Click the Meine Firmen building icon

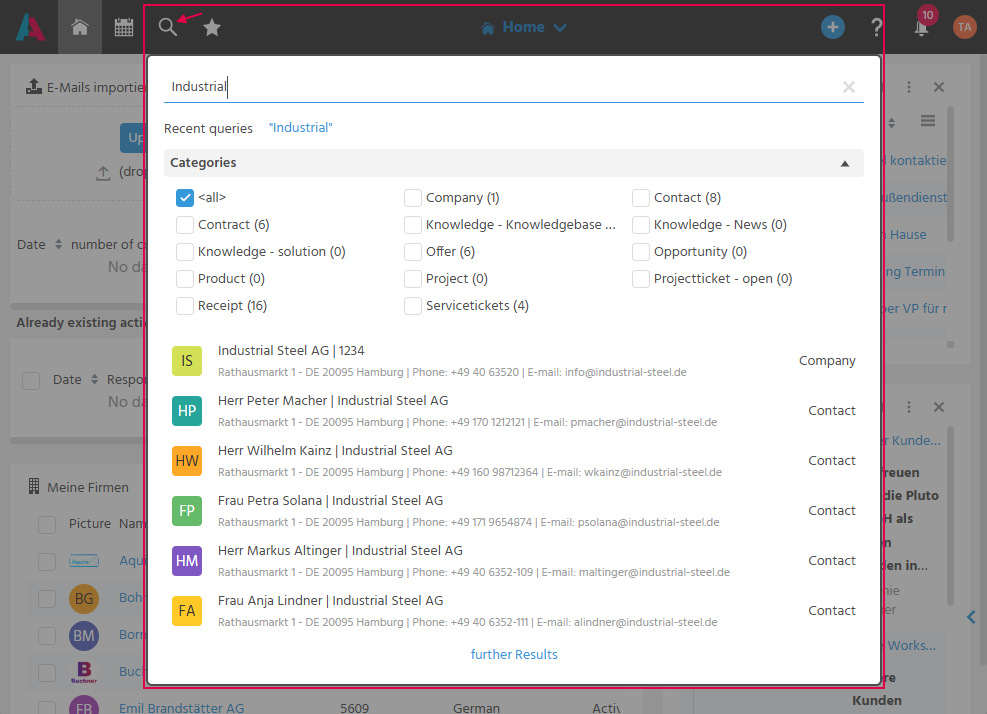coord(34,487)
